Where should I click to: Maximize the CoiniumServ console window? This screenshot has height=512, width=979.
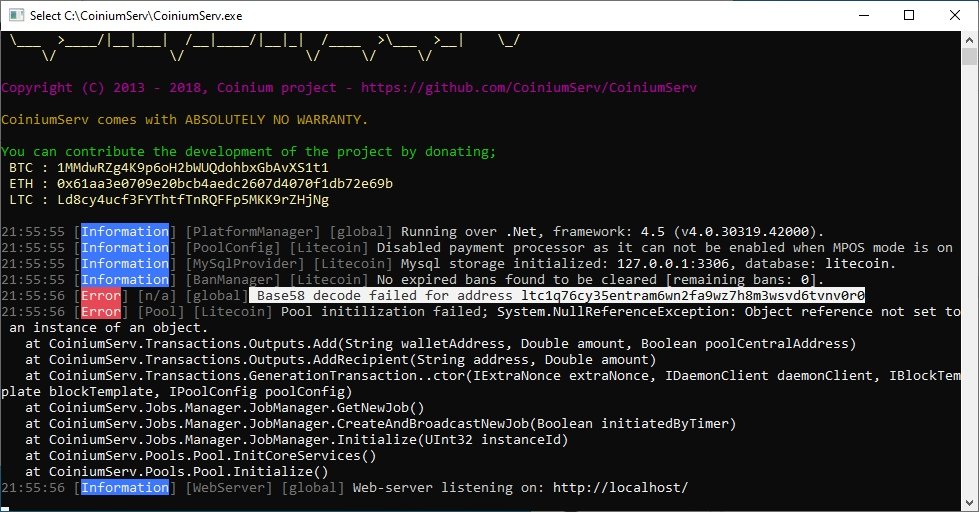click(909, 15)
